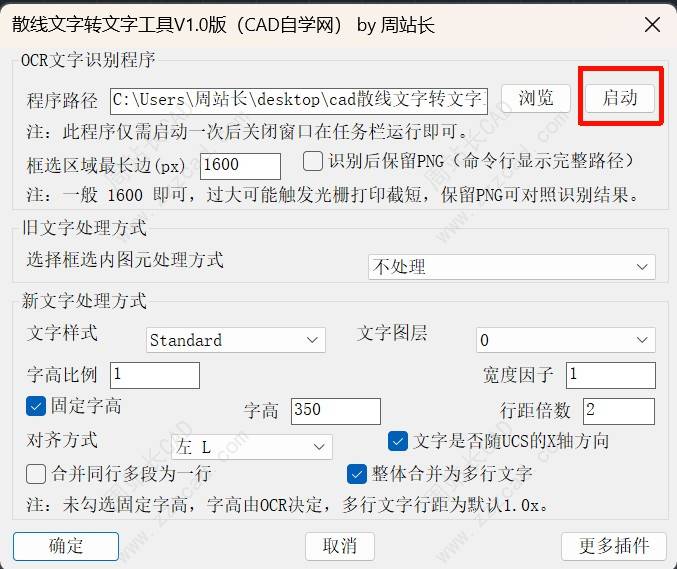Click the 程序路径 path input field
The image size is (677, 569).
(x=299, y=101)
